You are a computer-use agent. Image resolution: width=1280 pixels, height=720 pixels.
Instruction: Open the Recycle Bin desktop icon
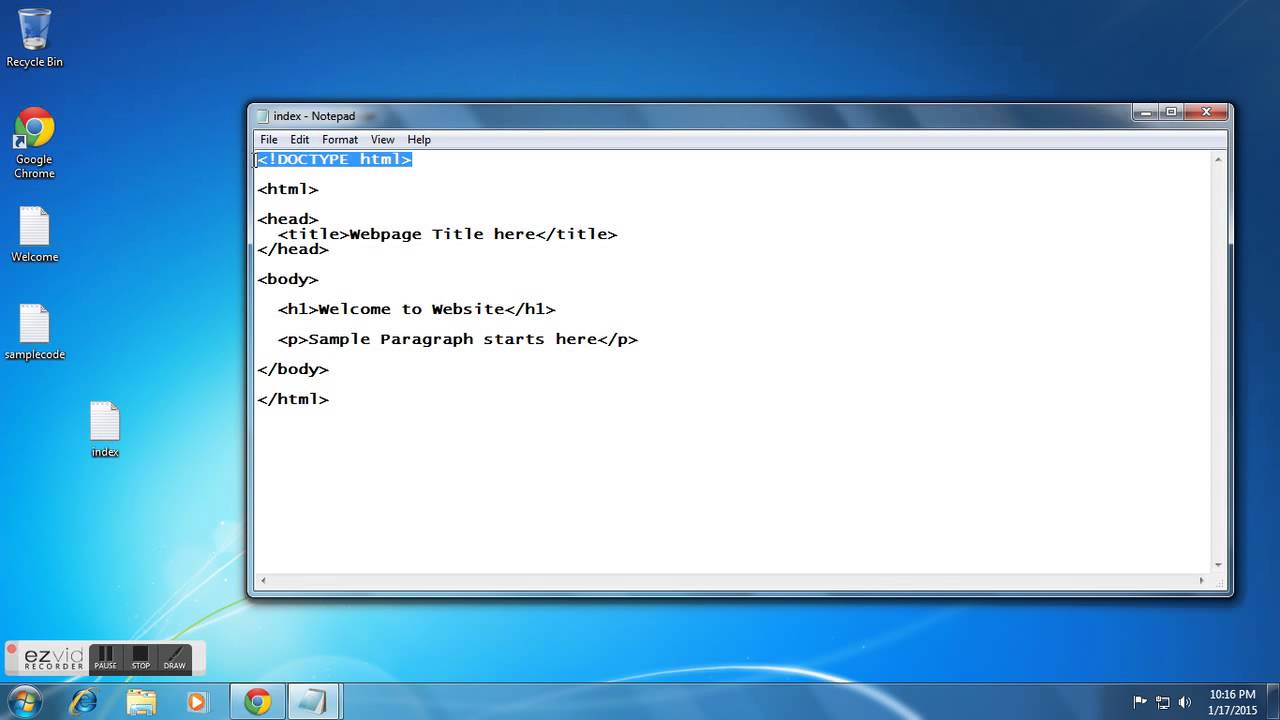tap(34, 38)
